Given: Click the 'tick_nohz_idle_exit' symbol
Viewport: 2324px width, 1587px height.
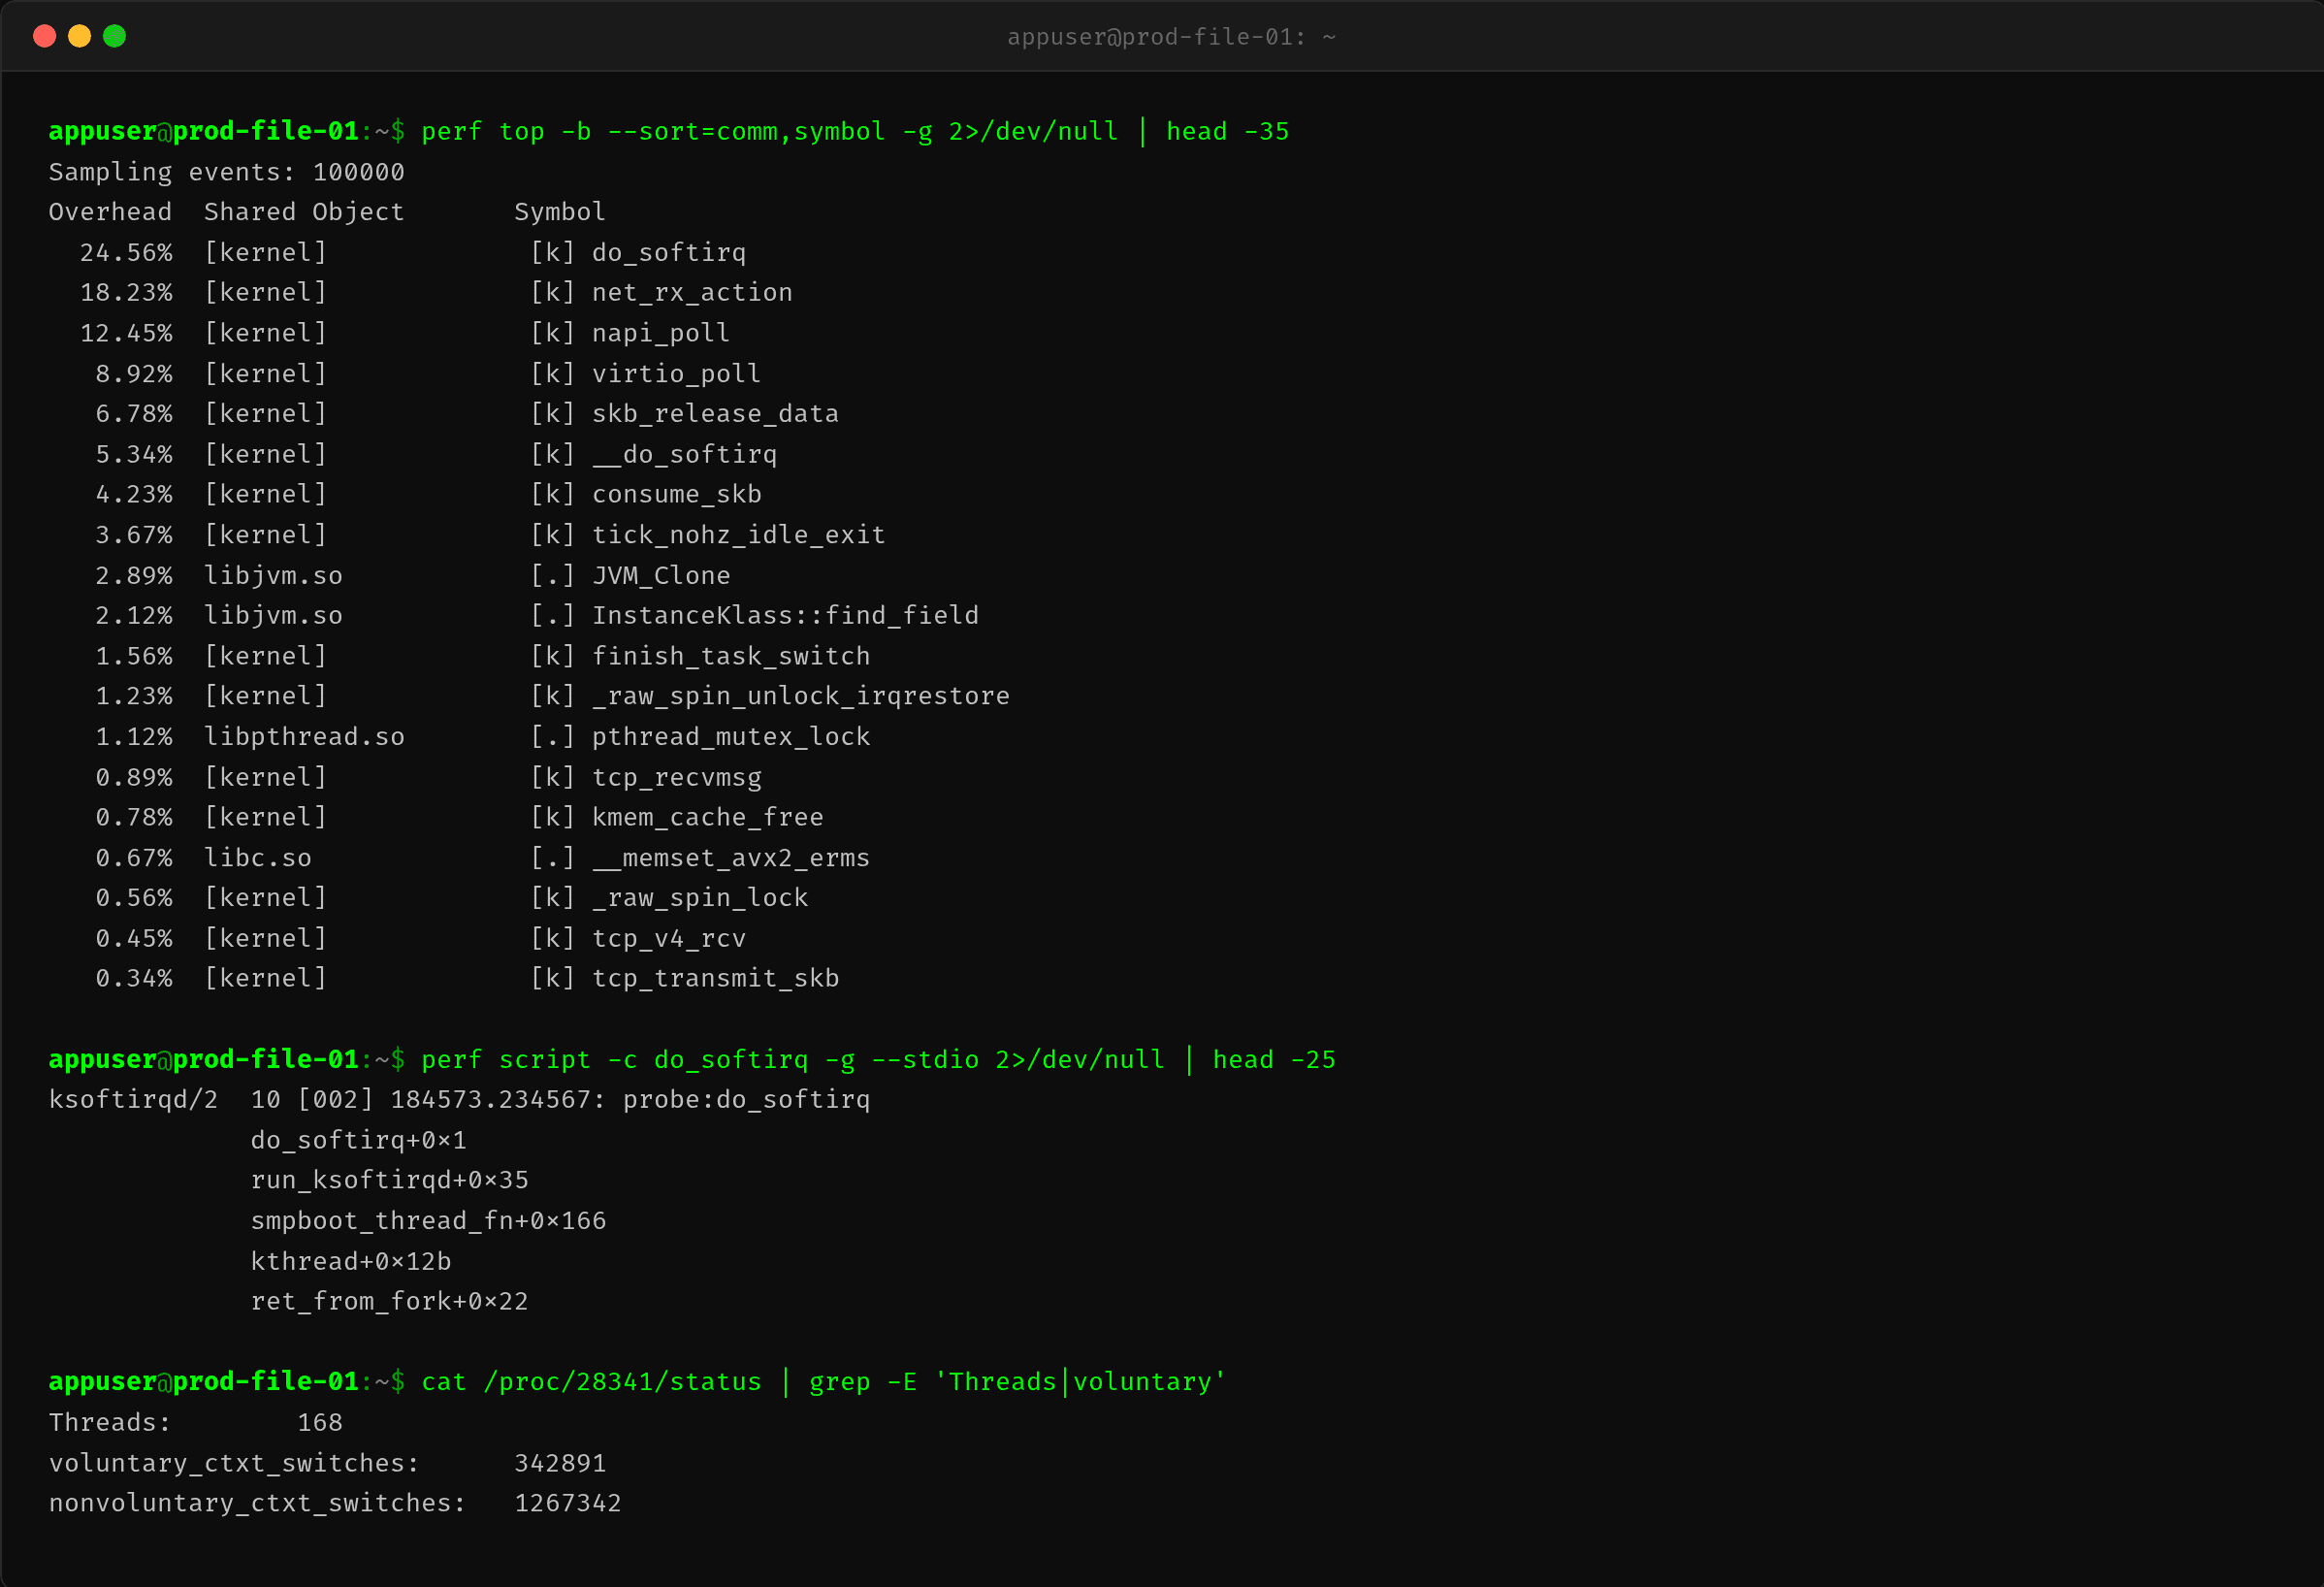Looking at the screenshot, I should [x=738, y=534].
